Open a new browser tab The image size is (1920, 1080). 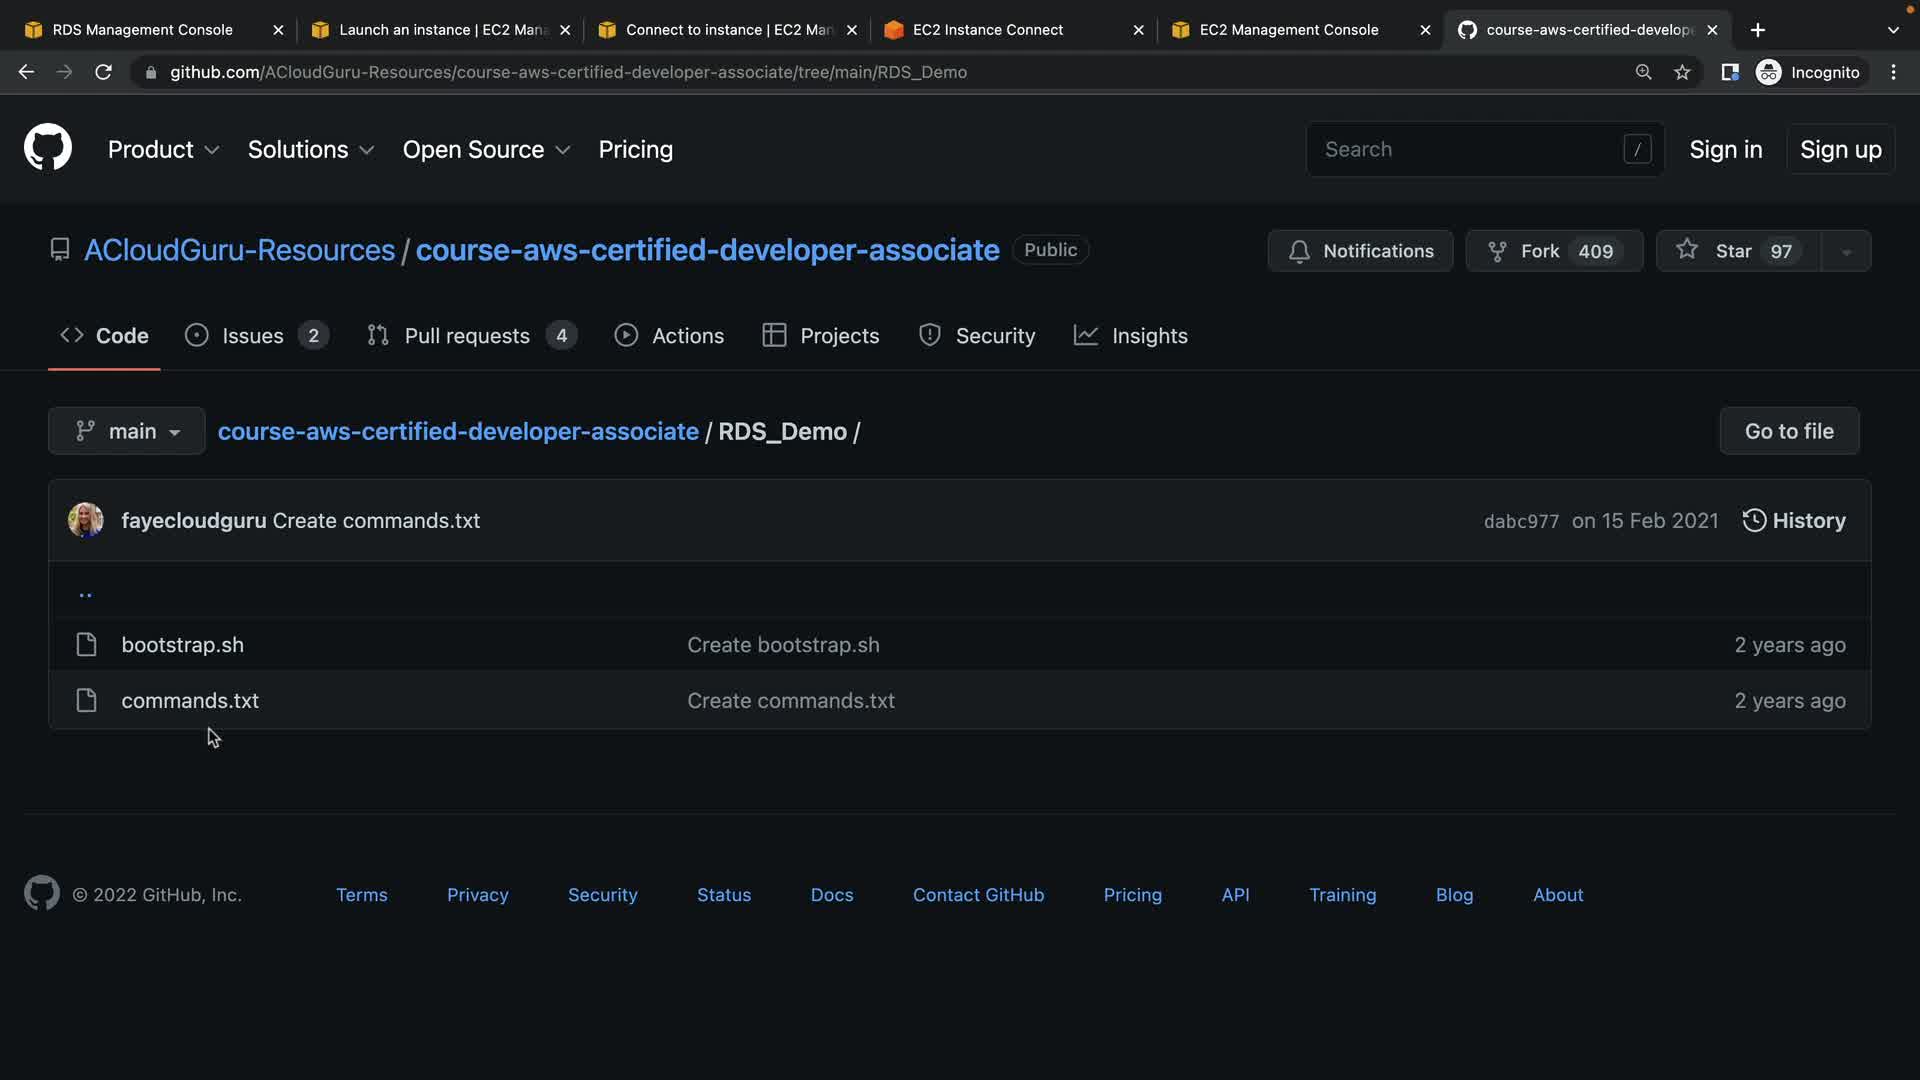tap(1757, 30)
